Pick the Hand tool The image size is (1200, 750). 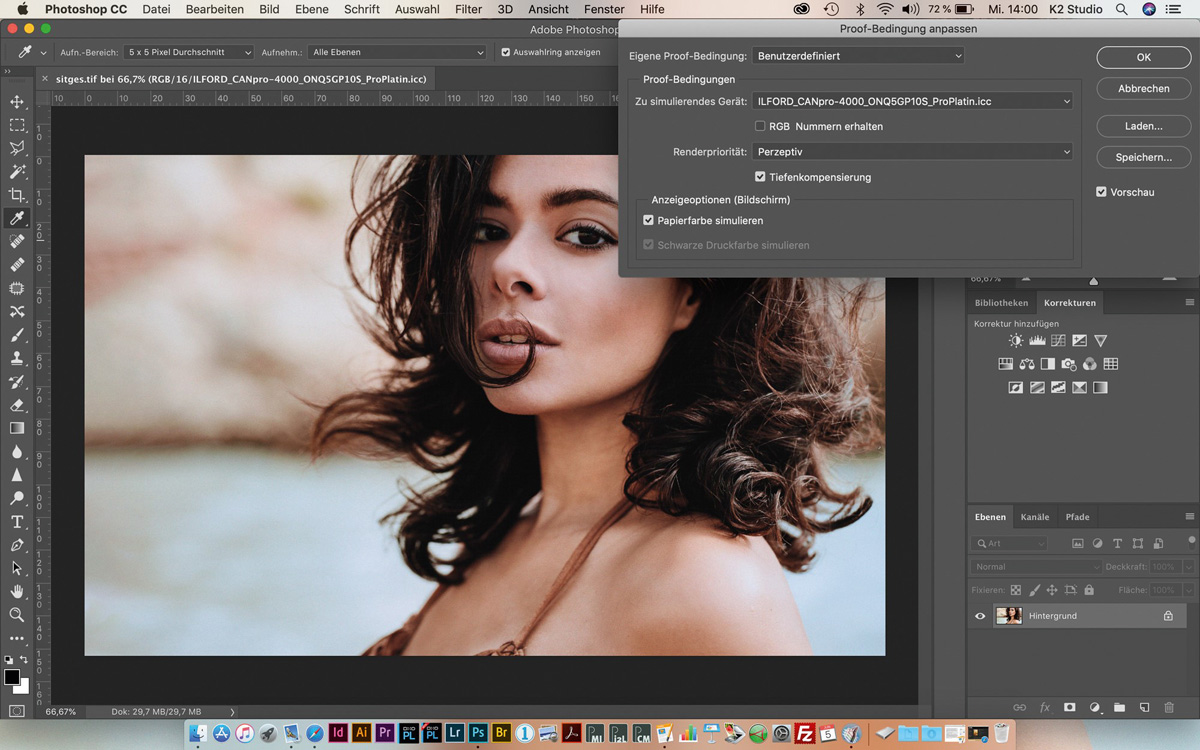[17, 591]
